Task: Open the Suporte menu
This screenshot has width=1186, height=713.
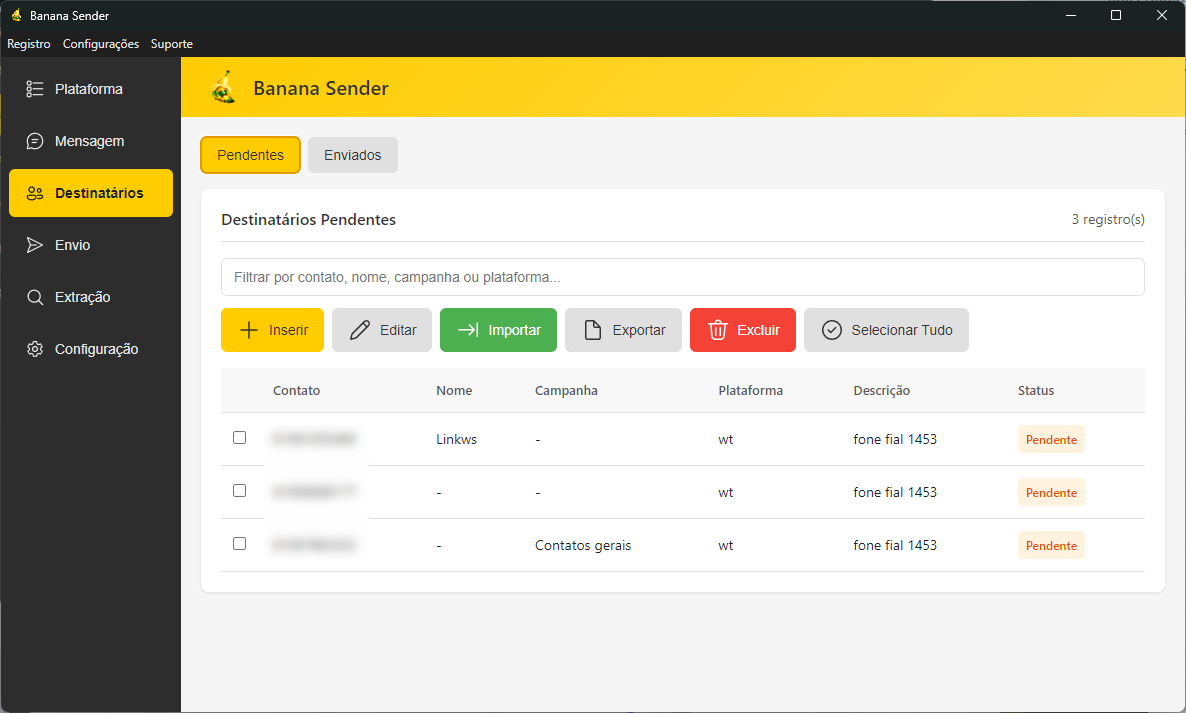Action: coord(171,44)
